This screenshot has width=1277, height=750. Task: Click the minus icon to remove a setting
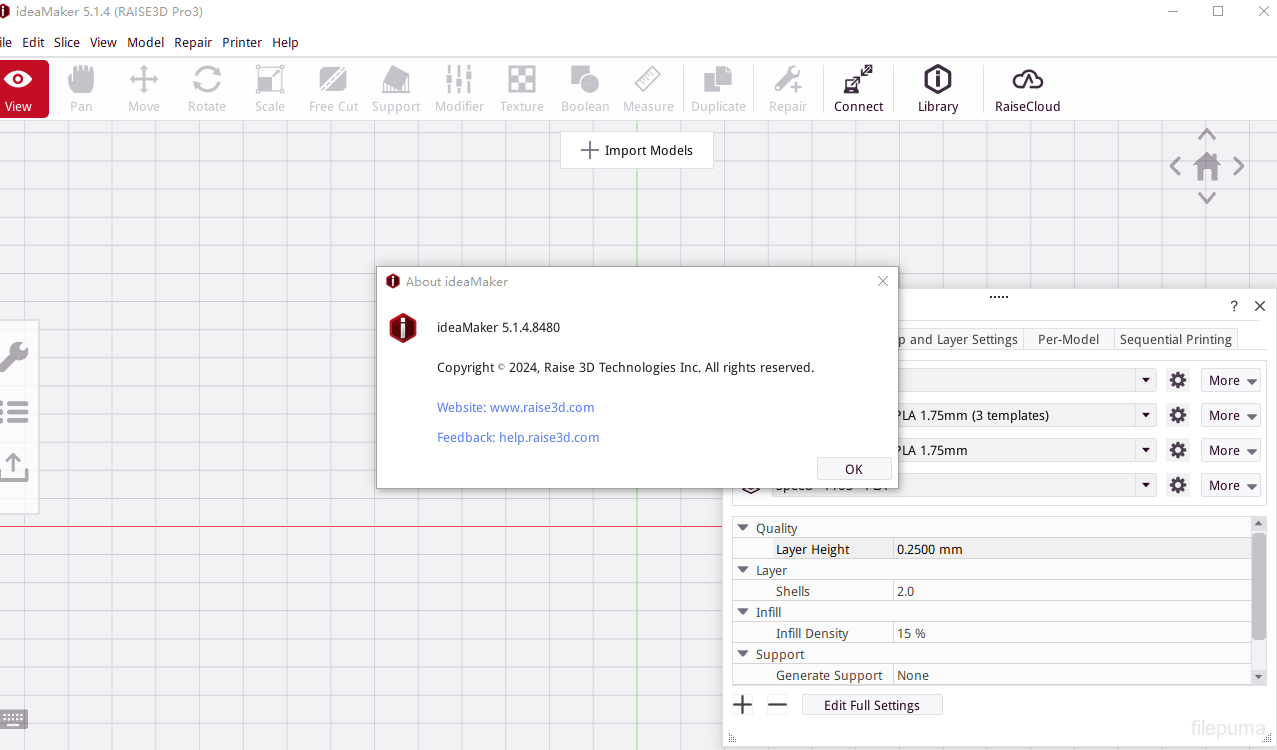[777, 705]
